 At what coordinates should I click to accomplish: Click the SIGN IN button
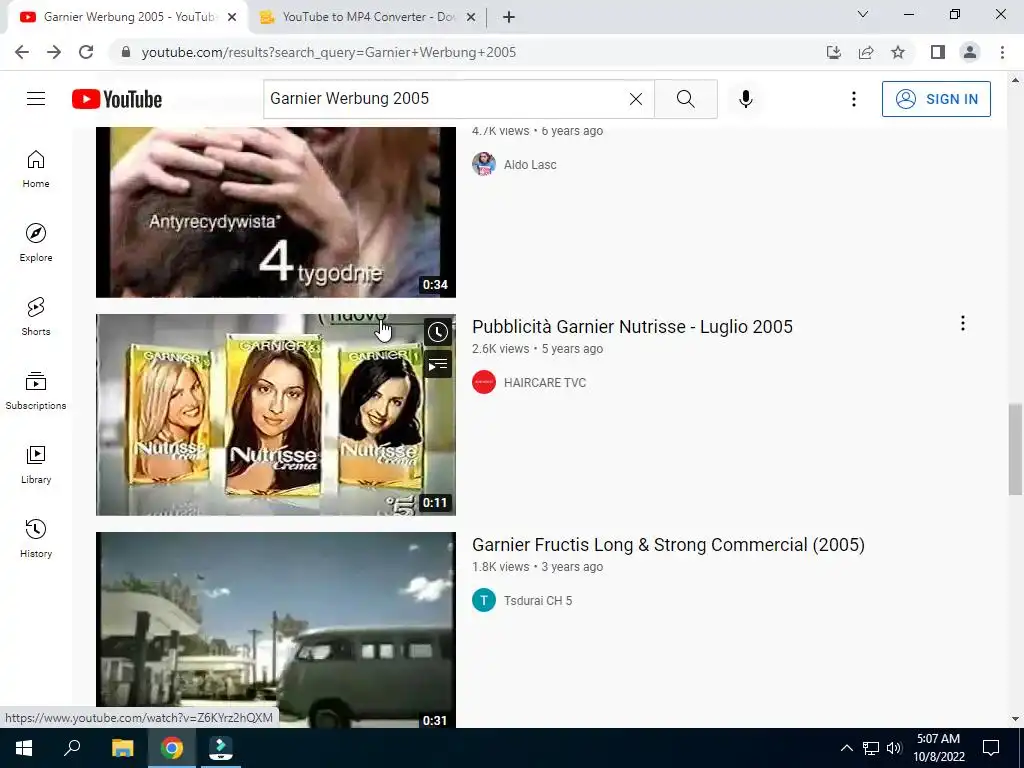pyautogui.click(x=936, y=99)
